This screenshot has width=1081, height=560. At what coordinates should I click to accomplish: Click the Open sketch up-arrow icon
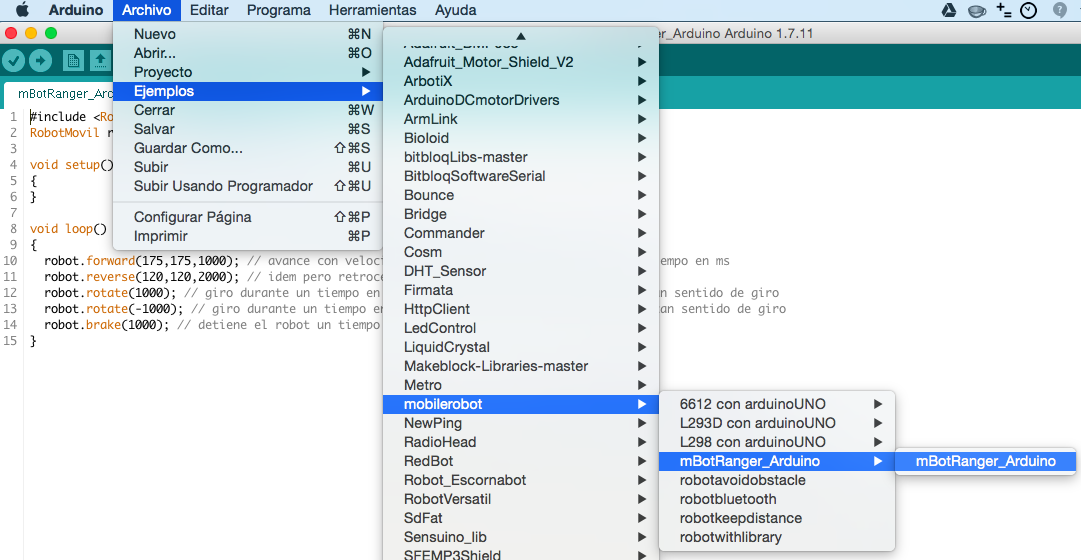[100, 61]
